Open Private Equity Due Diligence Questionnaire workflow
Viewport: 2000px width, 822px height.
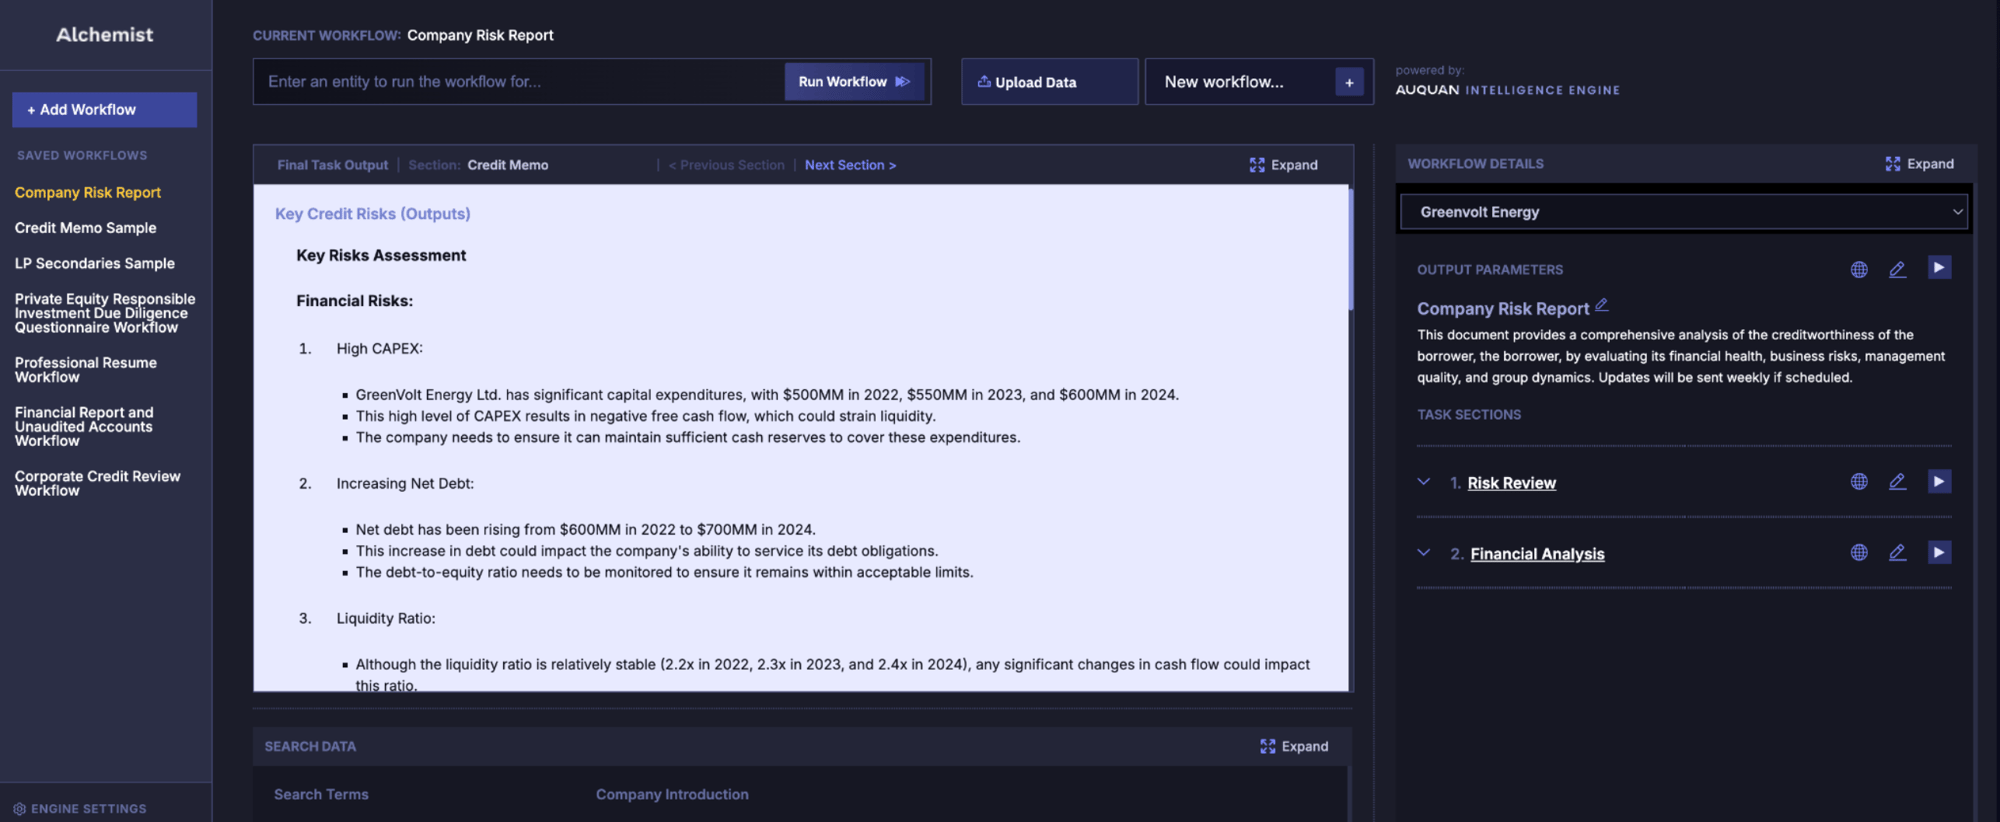coord(105,313)
